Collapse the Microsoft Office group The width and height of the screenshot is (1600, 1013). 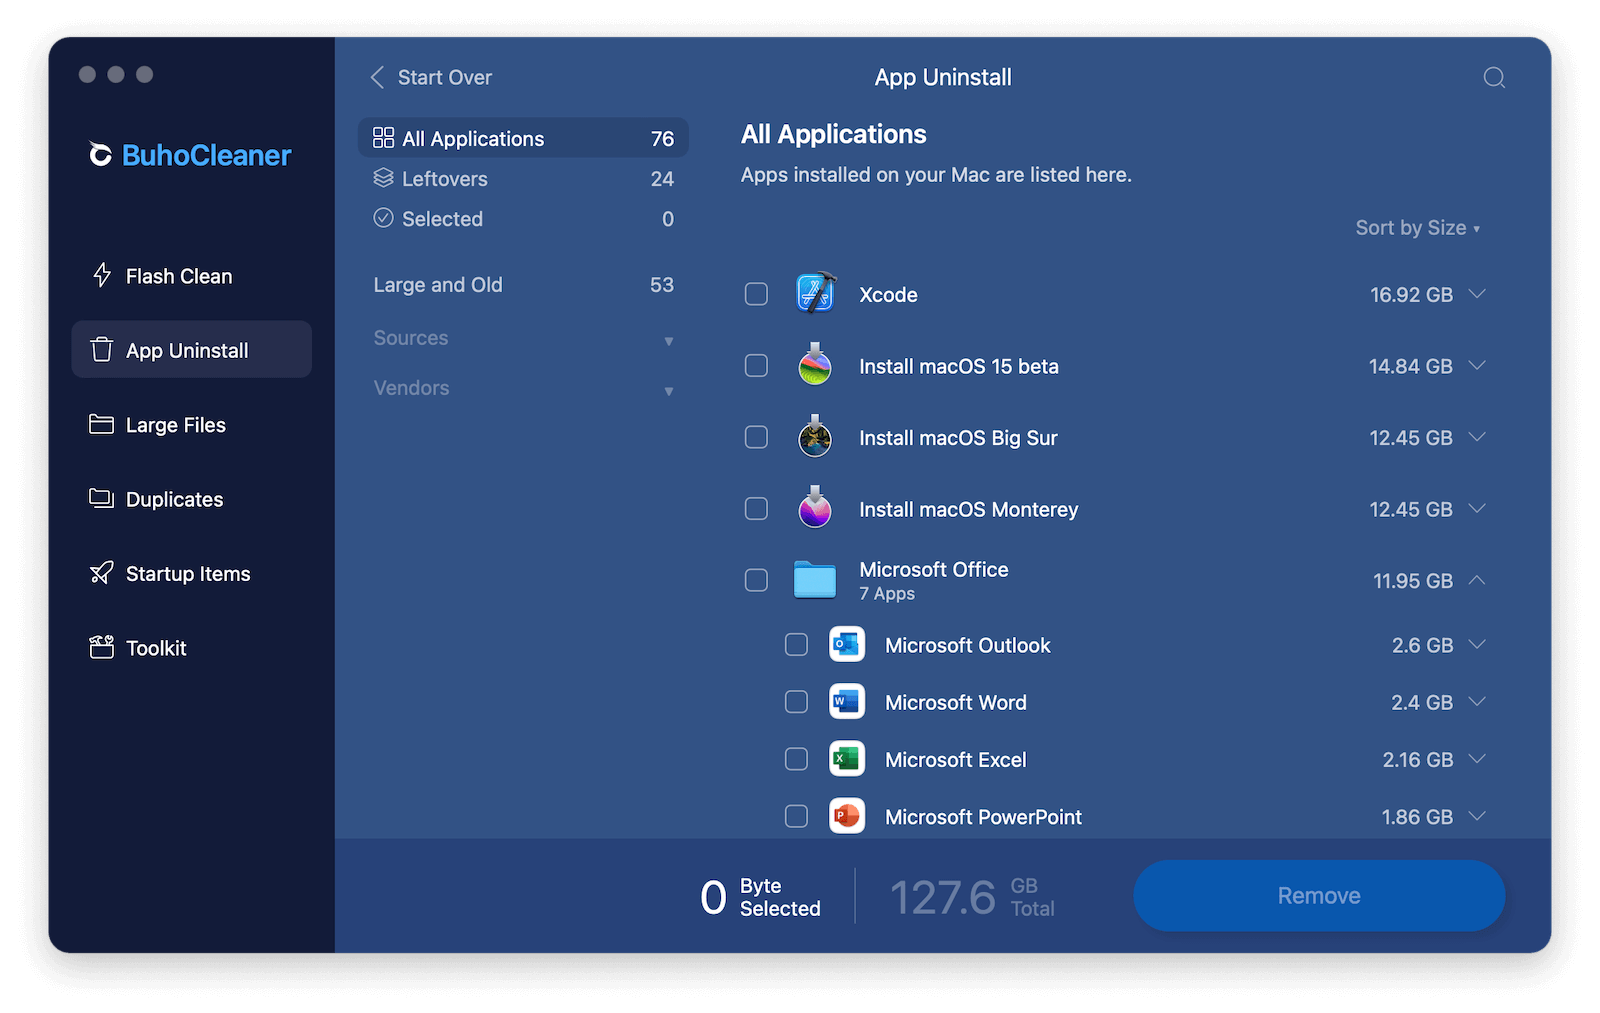1477,580
